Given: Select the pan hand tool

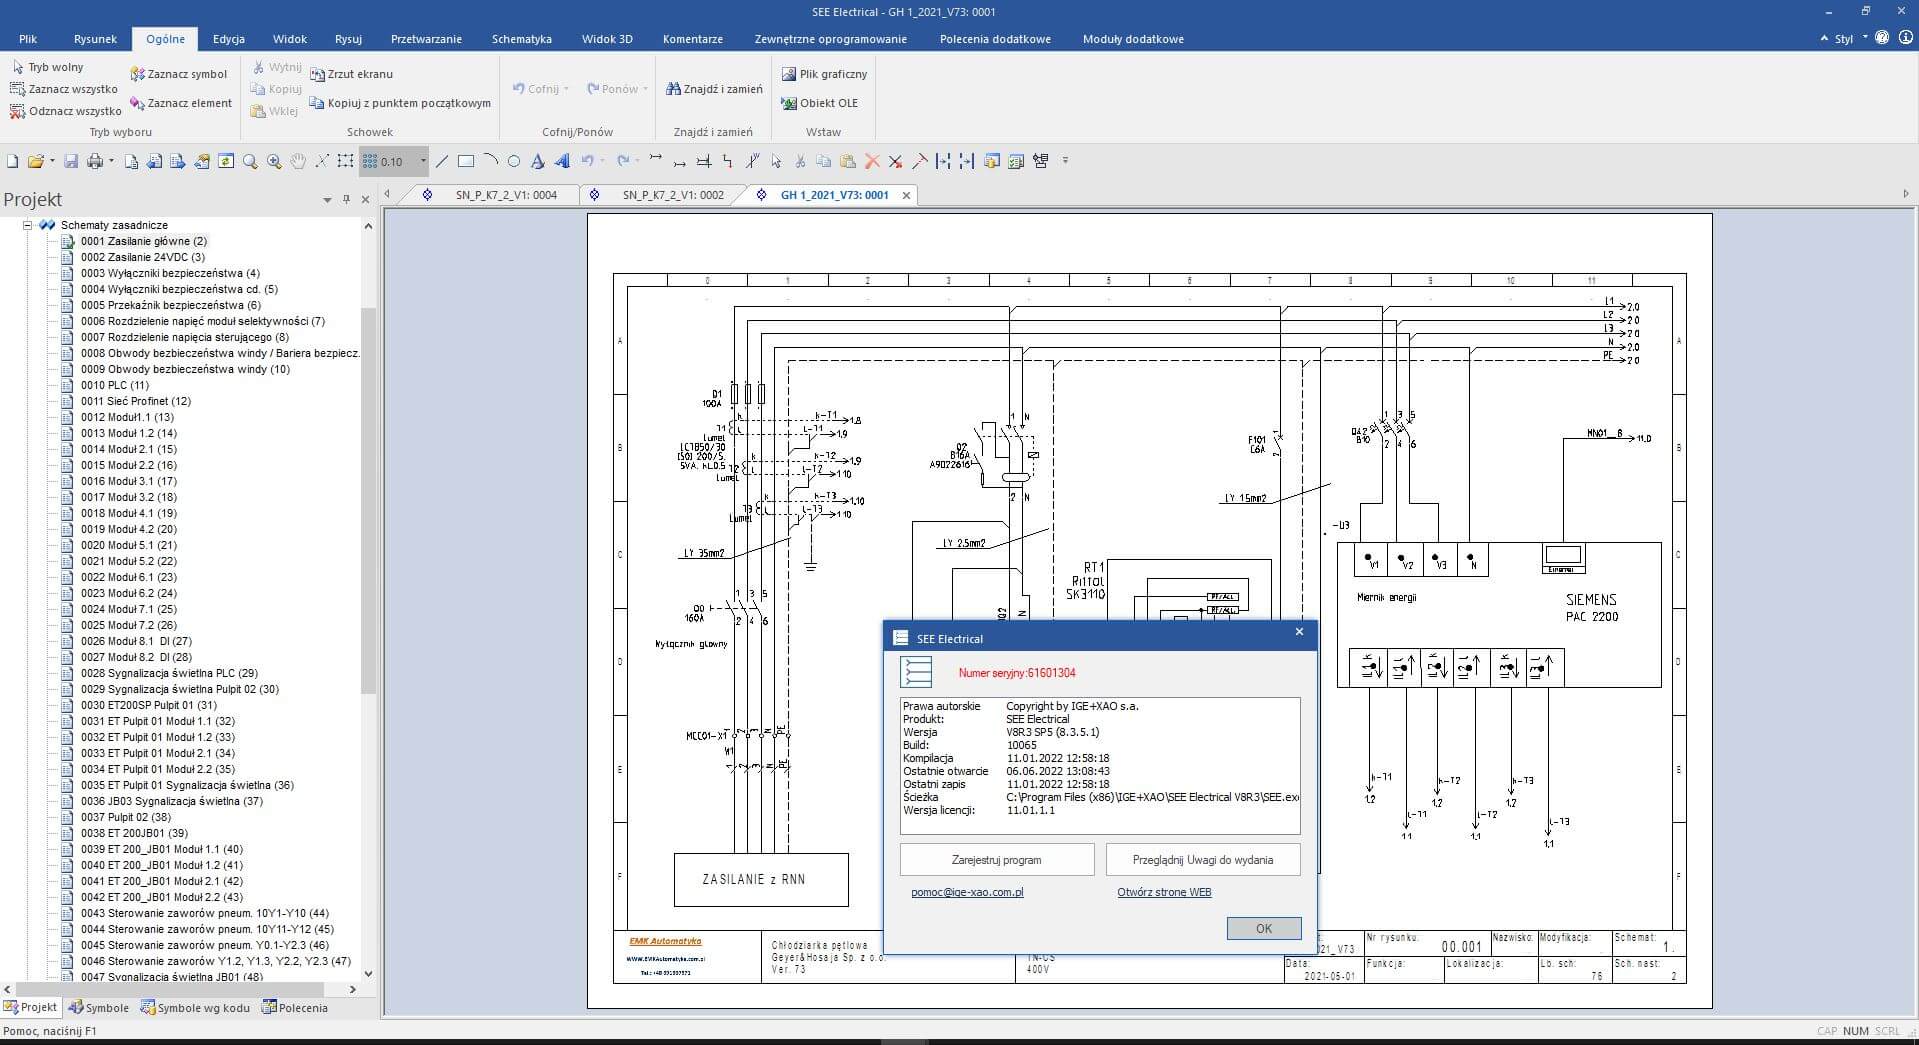Looking at the screenshot, I should click(298, 161).
